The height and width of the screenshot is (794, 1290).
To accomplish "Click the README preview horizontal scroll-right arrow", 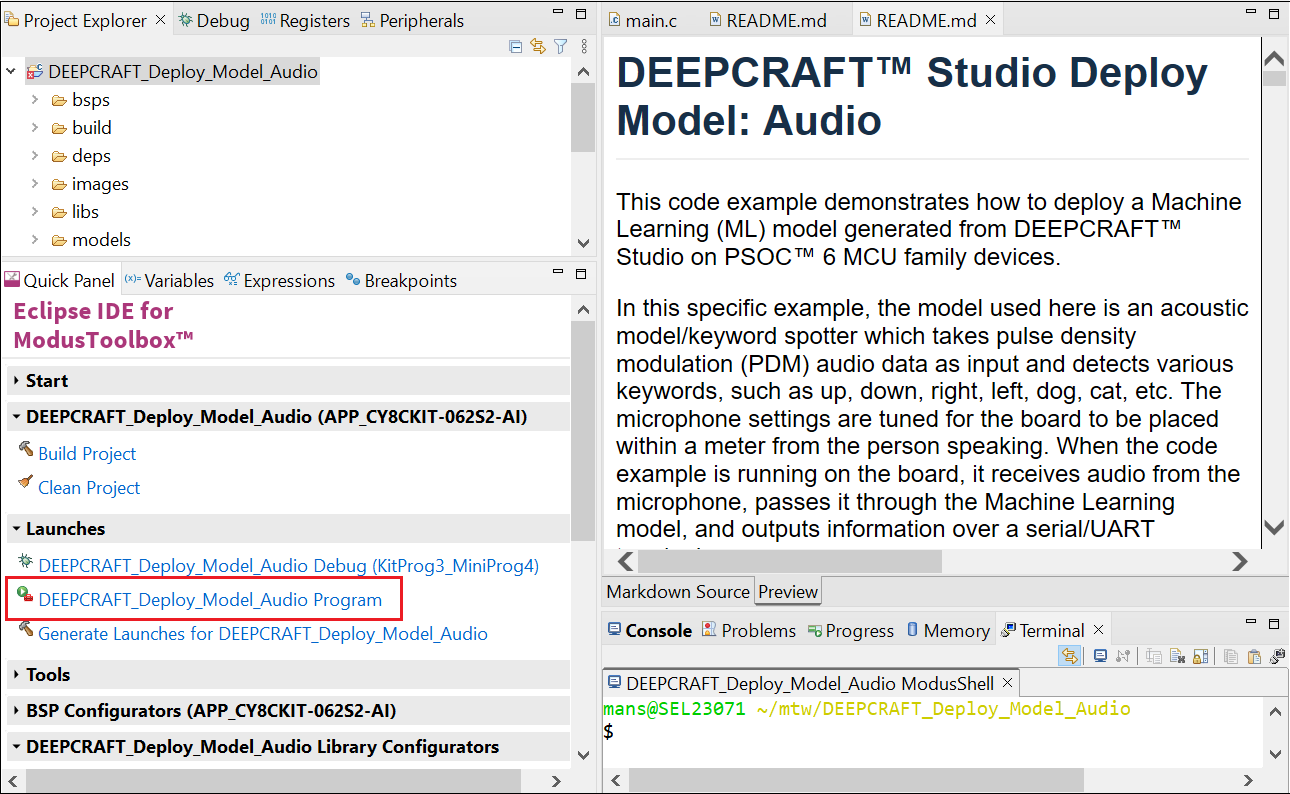I will pyautogui.click(x=1240, y=562).
